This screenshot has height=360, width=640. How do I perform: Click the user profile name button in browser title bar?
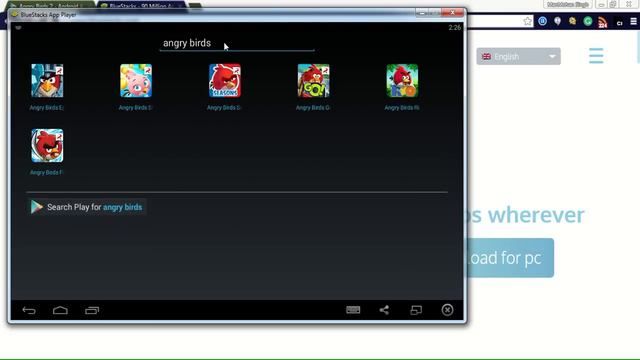point(568,4)
